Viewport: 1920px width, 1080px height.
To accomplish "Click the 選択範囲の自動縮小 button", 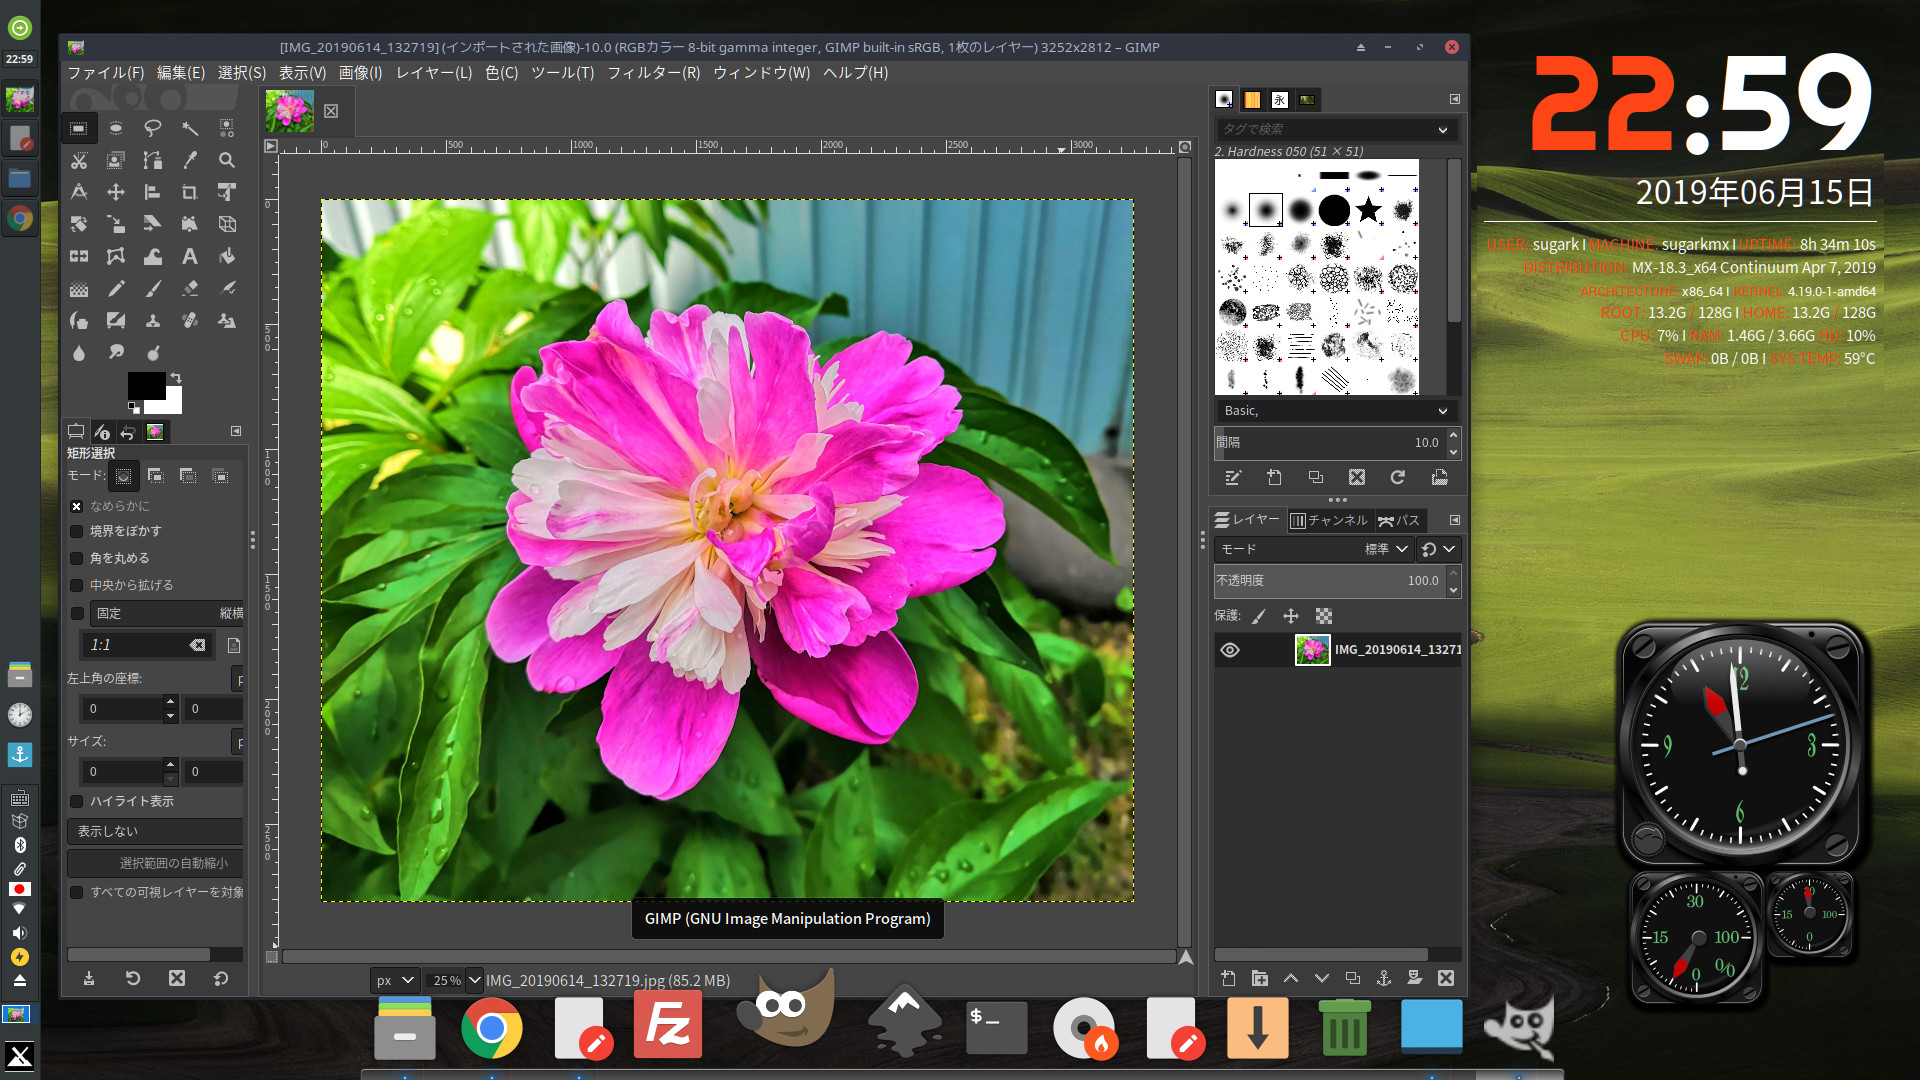I will tap(155, 863).
